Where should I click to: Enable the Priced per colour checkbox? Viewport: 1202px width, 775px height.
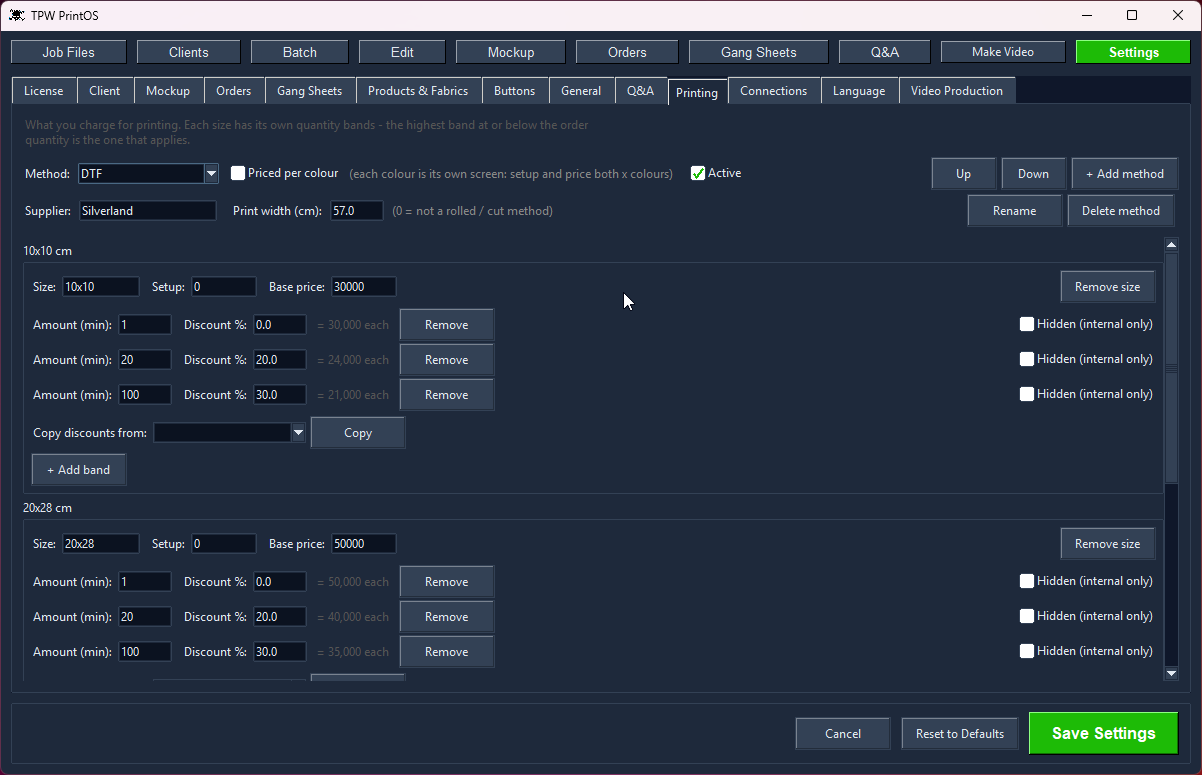pyautogui.click(x=238, y=173)
